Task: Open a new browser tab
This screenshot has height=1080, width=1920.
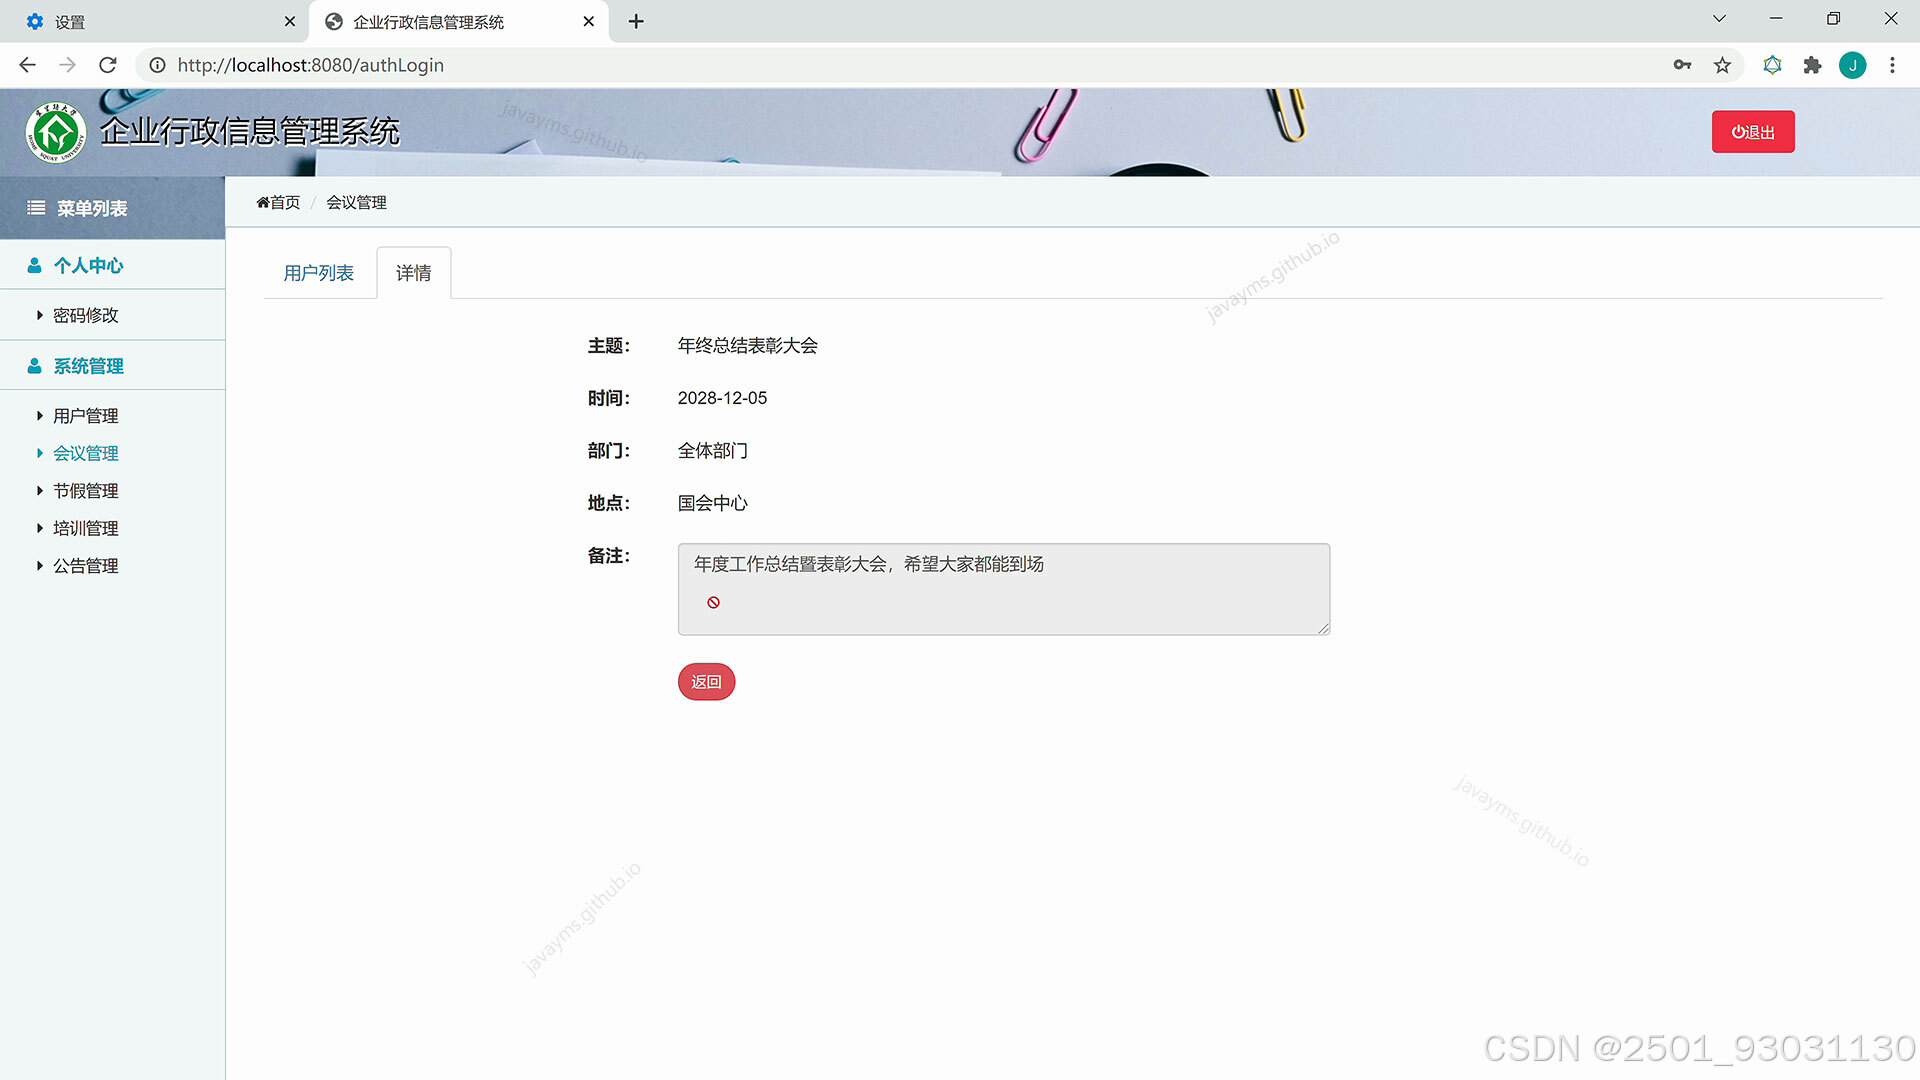Action: click(636, 21)
